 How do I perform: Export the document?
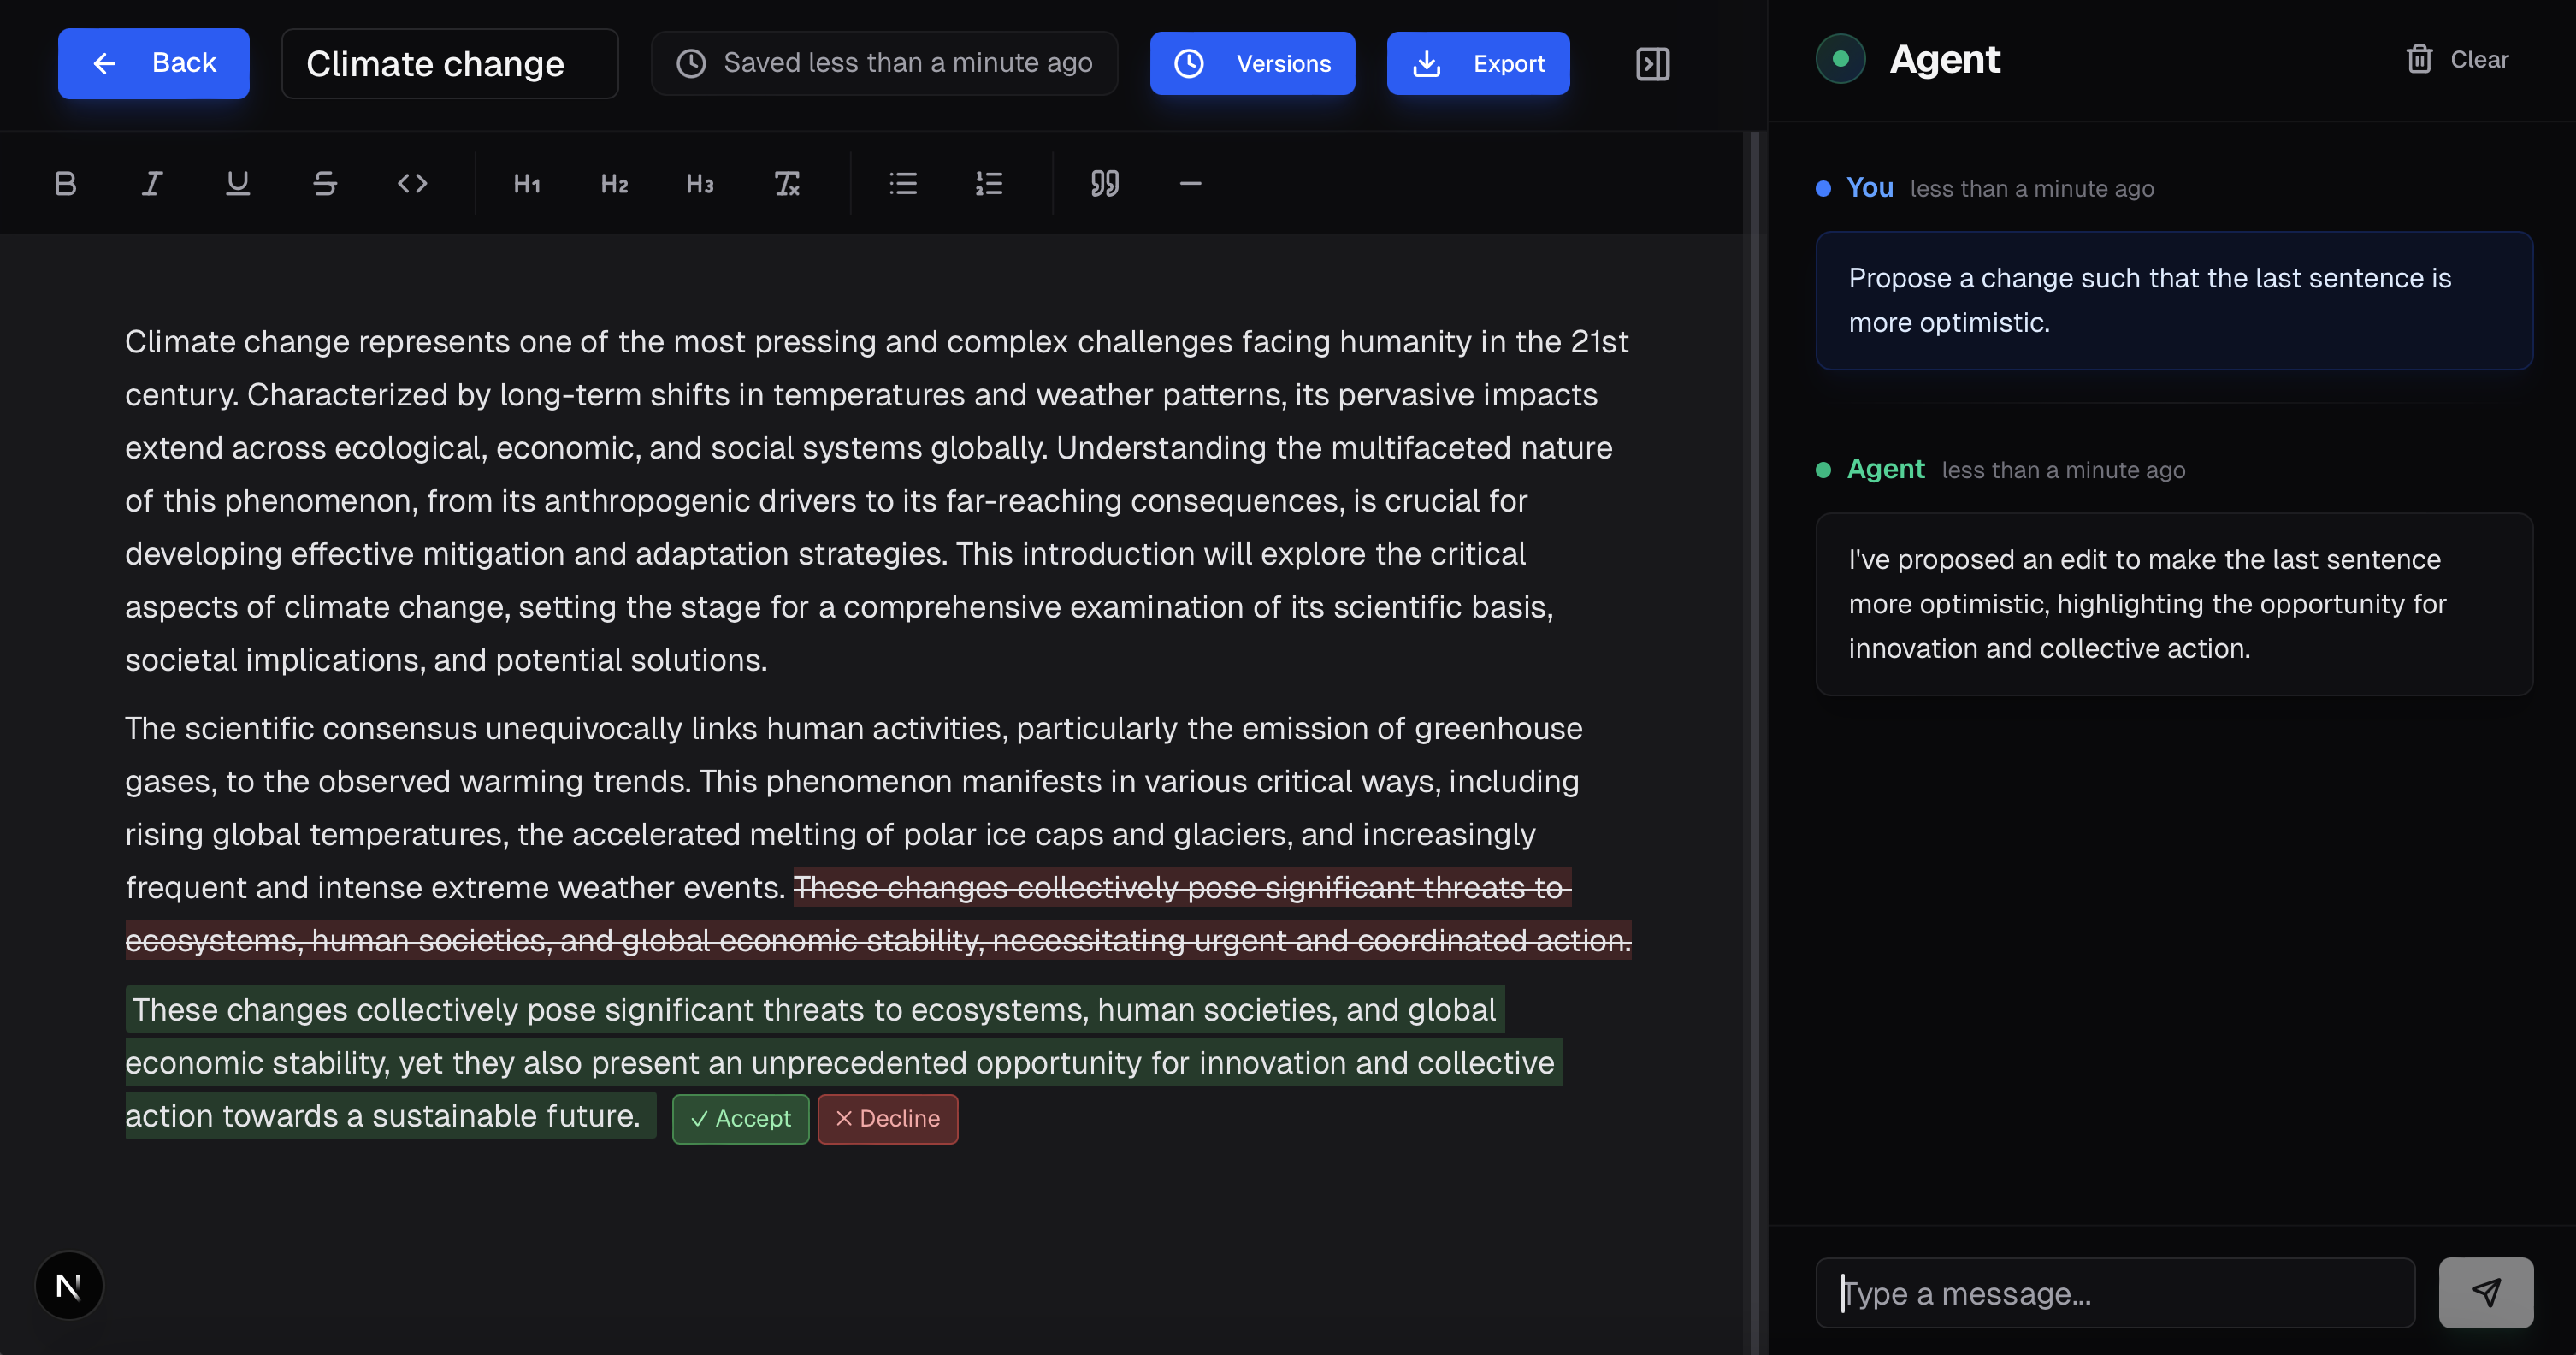[x=1477, y=64]
